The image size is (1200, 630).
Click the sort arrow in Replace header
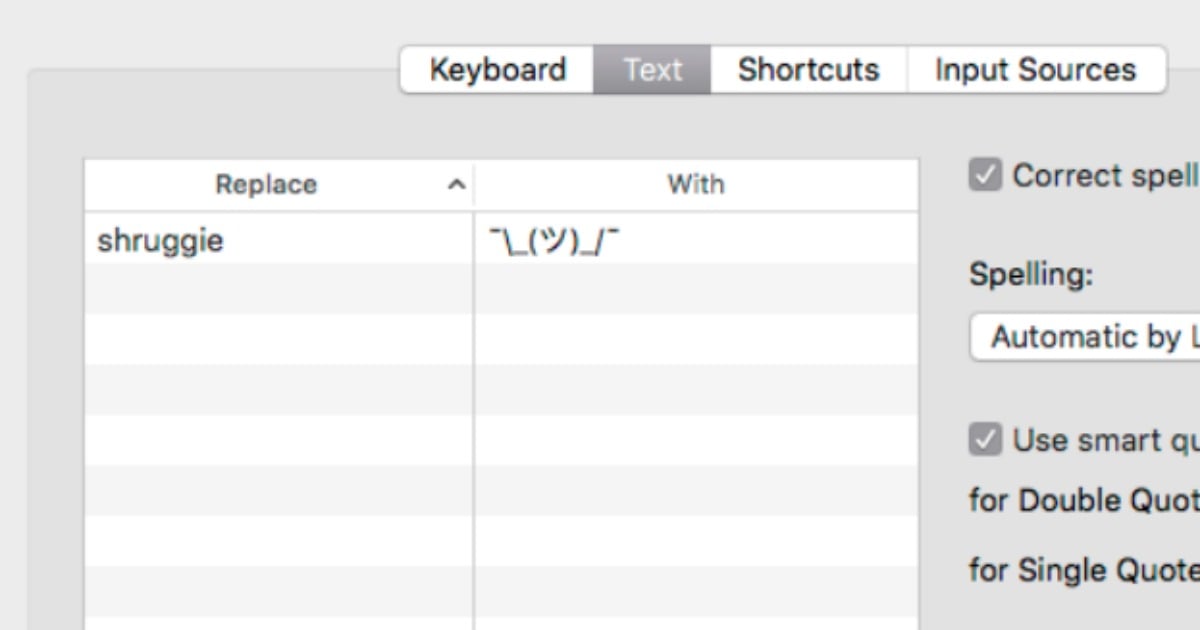456,185
